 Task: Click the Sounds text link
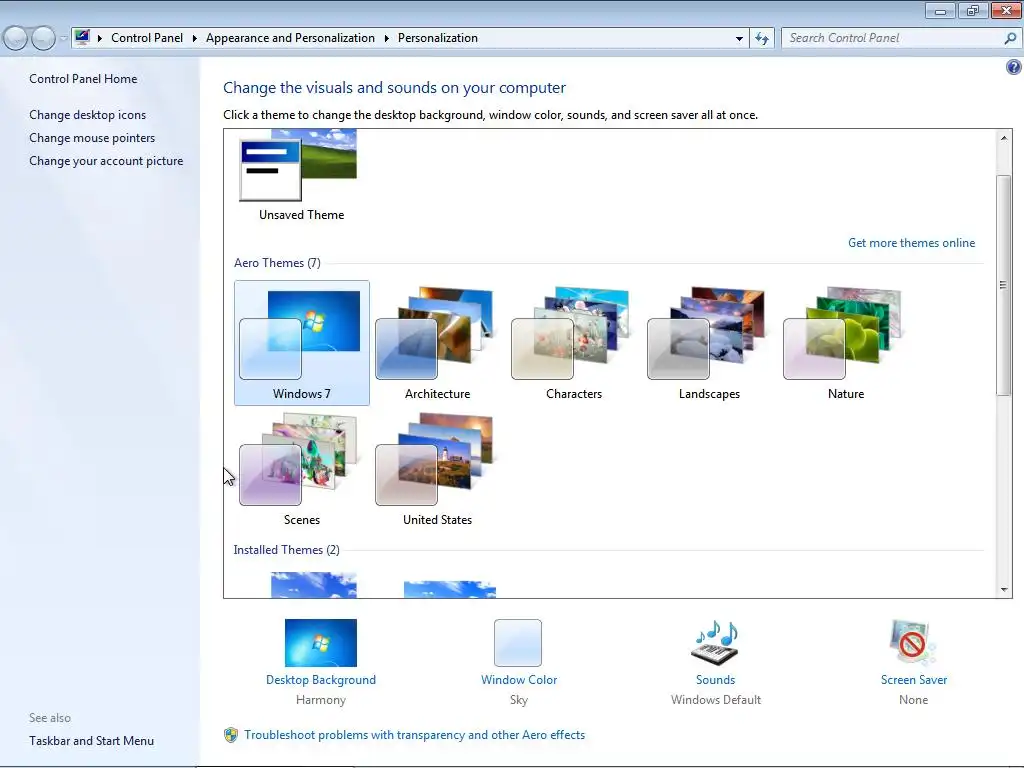point(716,680)
